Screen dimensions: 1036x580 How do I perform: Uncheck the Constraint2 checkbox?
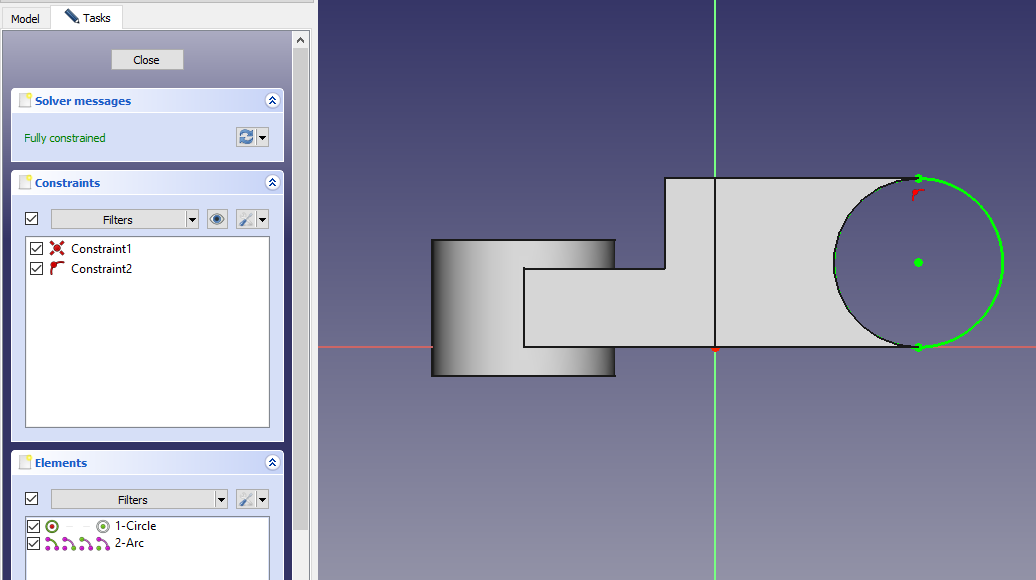pos(37,269)
